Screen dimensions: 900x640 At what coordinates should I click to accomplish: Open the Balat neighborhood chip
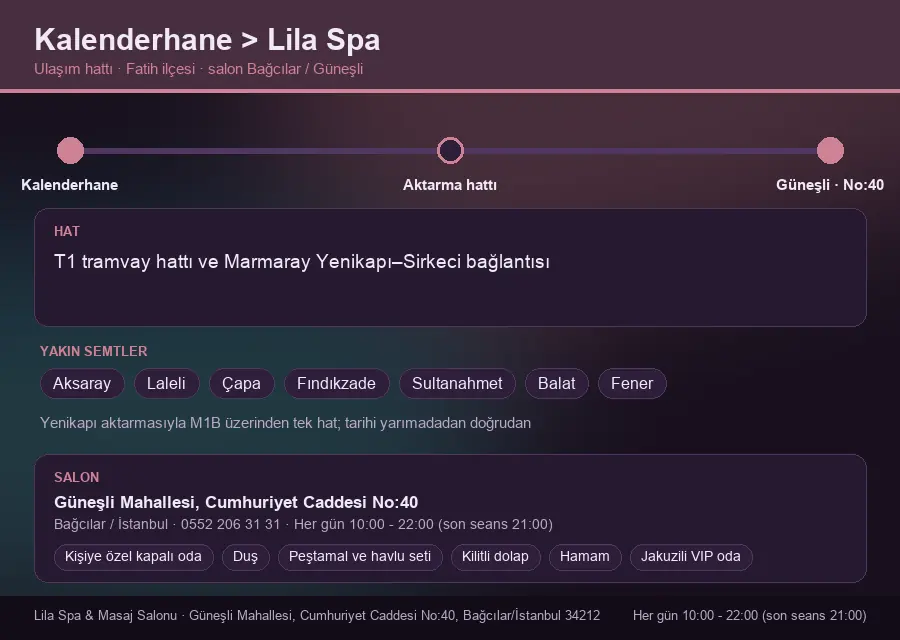point(557,383)
